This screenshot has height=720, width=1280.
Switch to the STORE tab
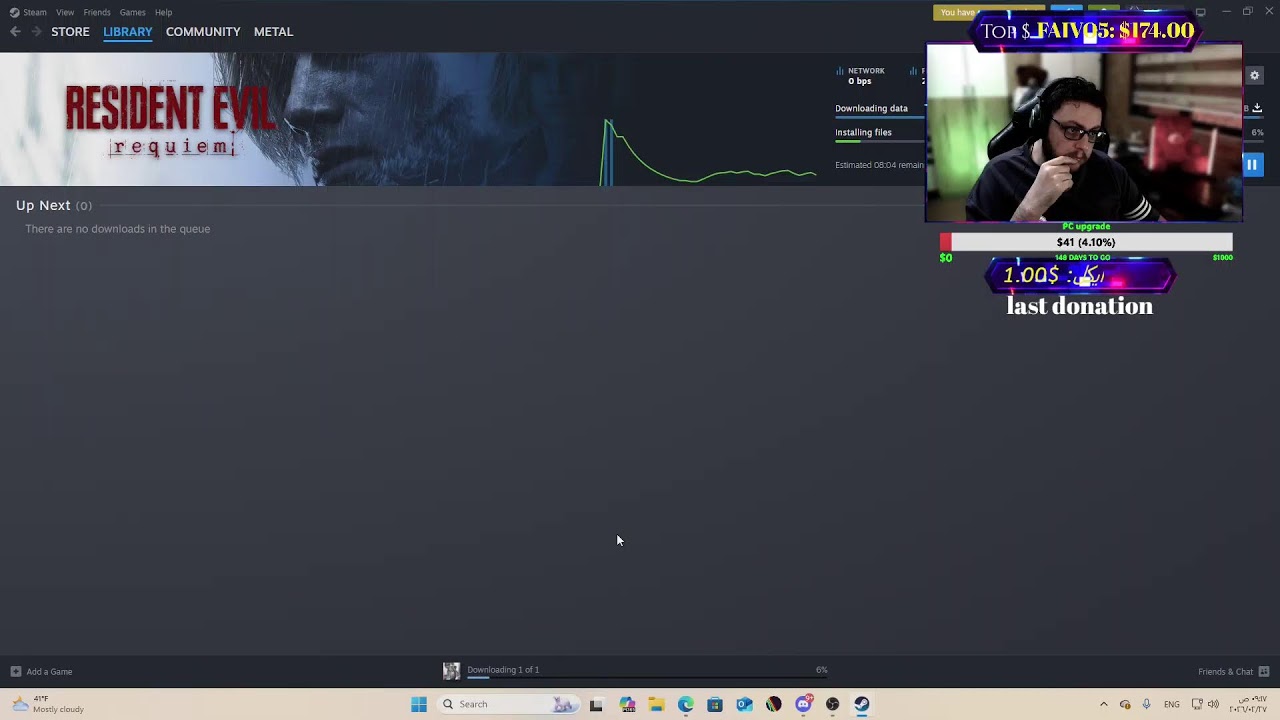(x=70, y=32)
